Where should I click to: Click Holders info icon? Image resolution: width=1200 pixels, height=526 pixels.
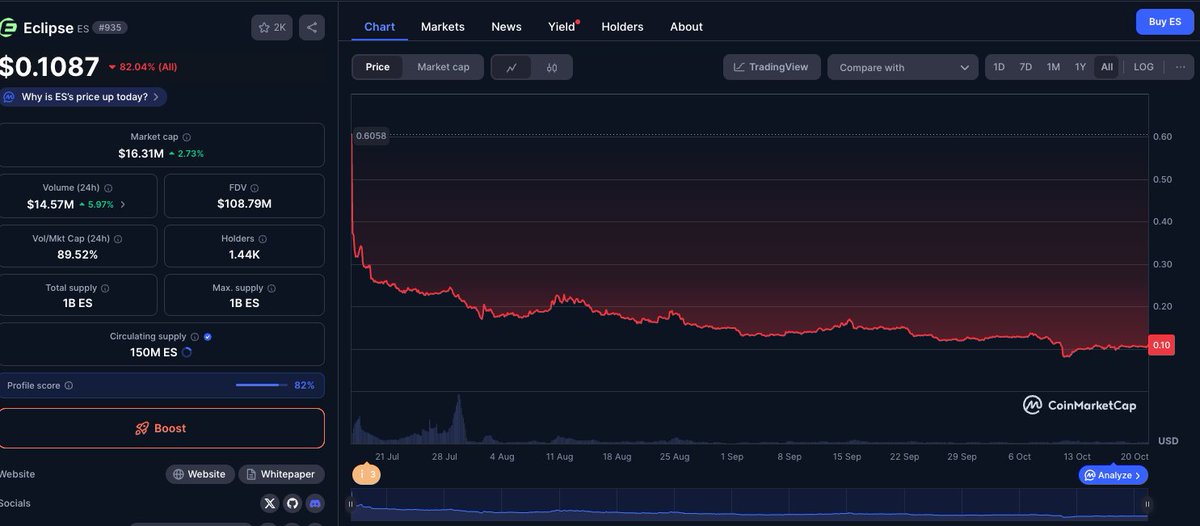(x=263, y=239)
